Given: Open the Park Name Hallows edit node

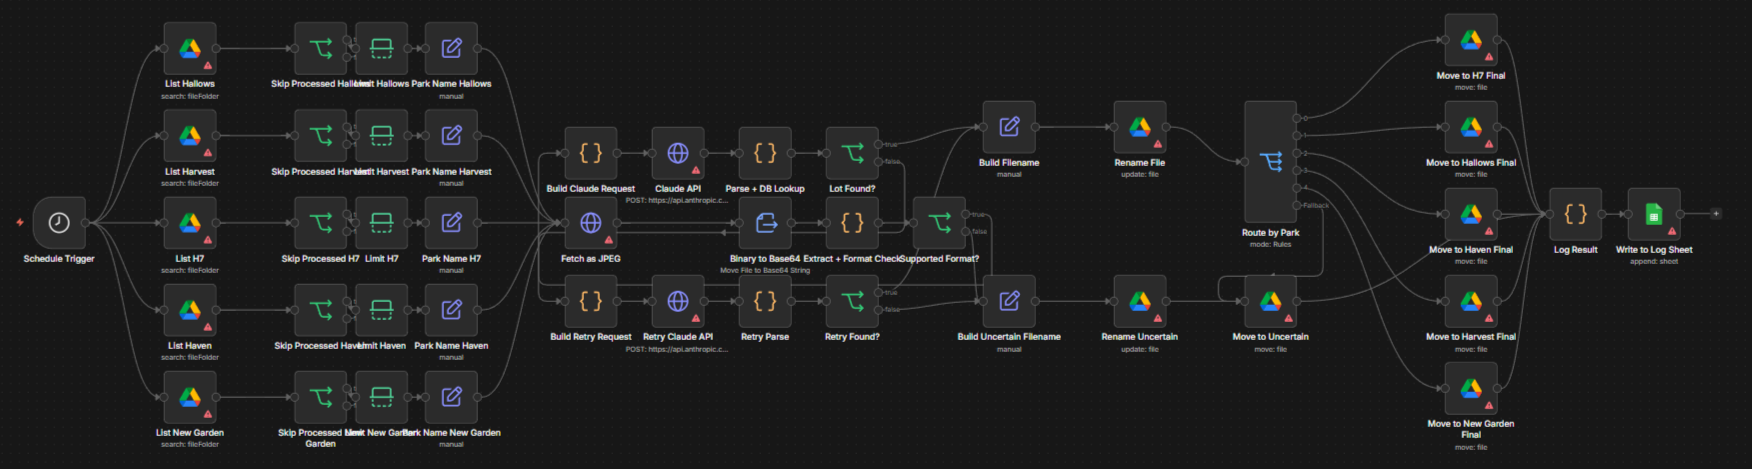Looking at the screenshot, I should pos(451,48).
